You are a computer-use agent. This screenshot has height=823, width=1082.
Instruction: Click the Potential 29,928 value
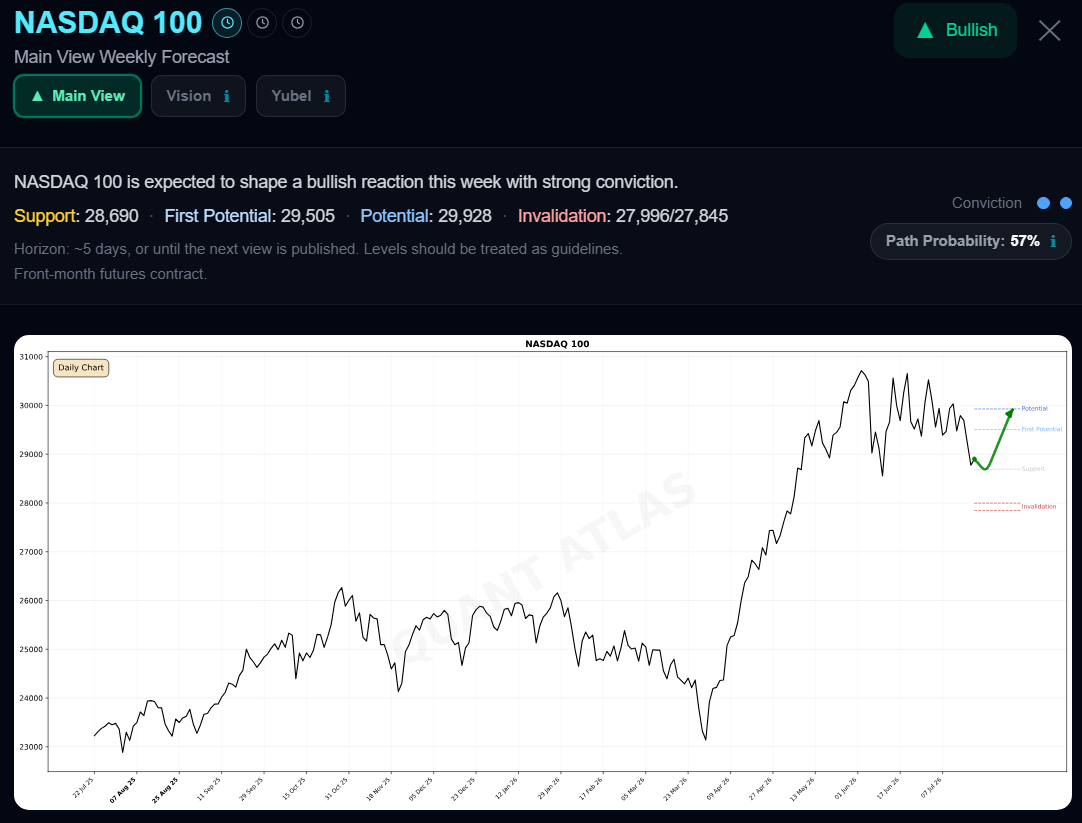(x=426, y=216)
